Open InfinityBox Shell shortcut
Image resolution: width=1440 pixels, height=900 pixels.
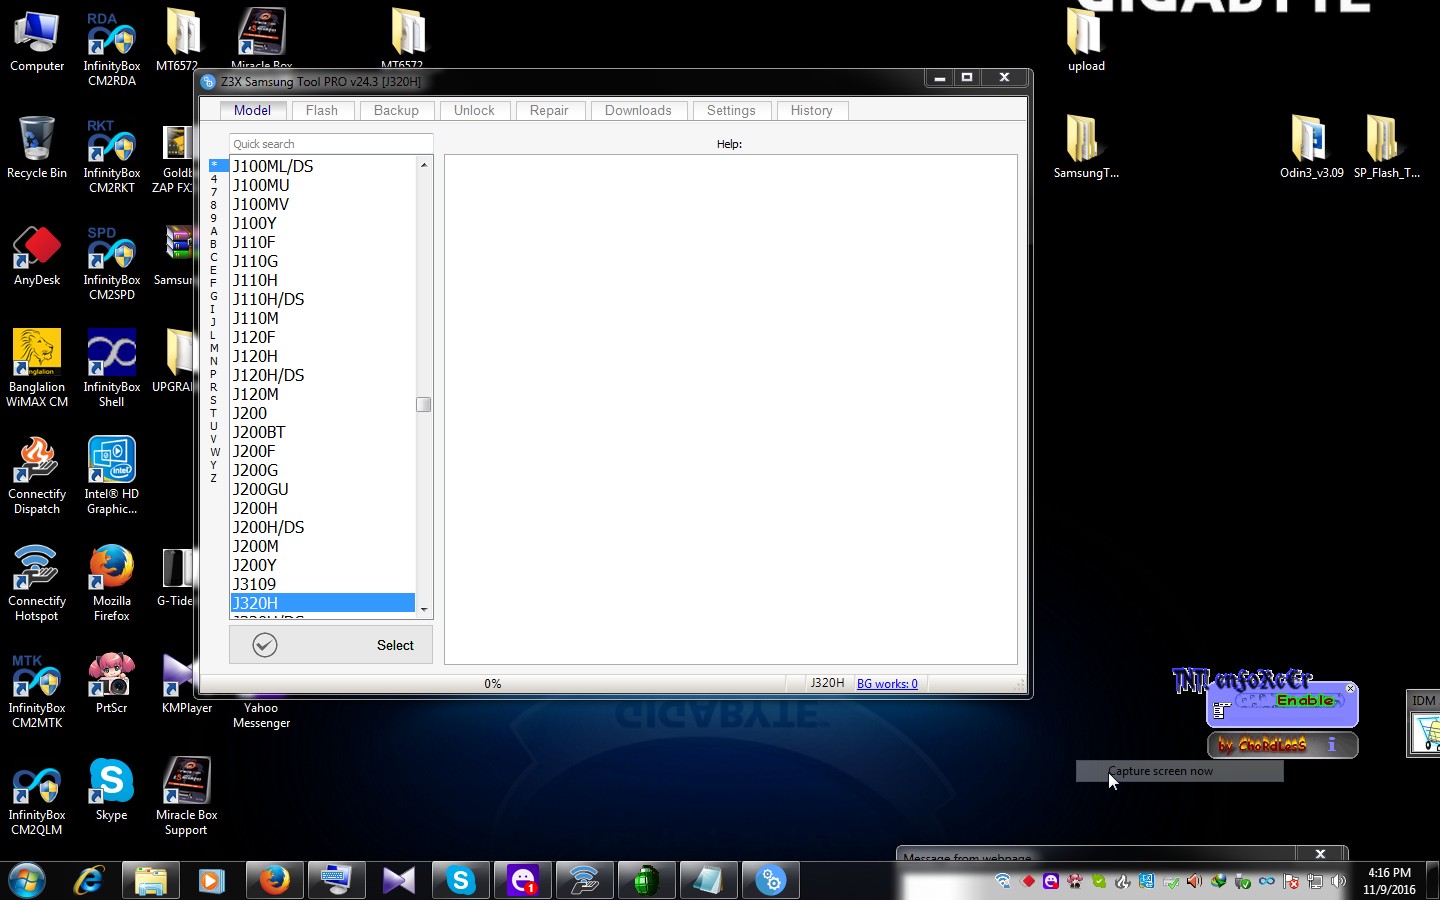pyautogui.click(x=112, y=369)
